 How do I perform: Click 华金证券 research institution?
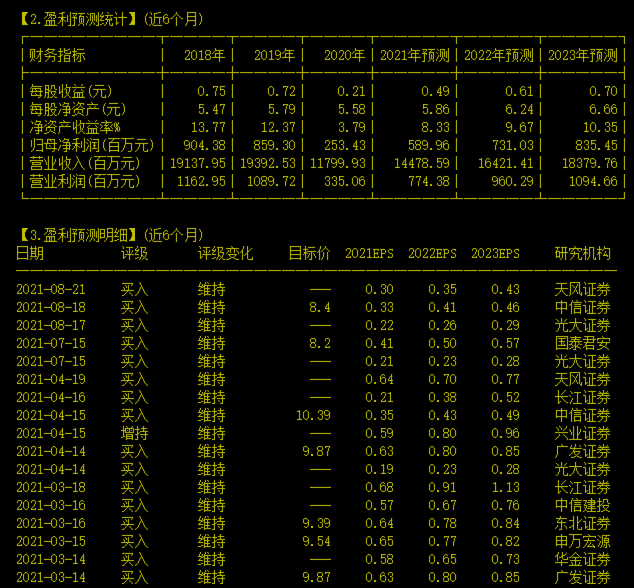coord(582,559)
